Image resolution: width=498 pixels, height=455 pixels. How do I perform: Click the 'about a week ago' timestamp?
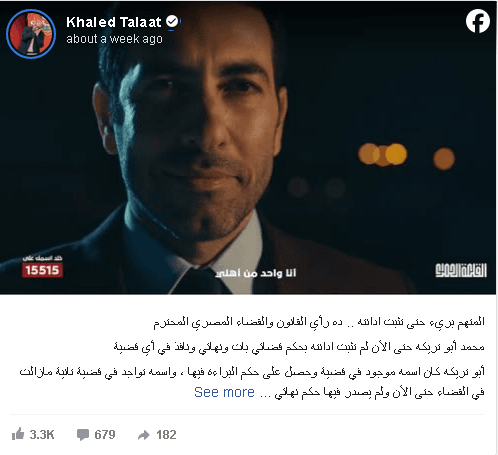tap(114, 39)
